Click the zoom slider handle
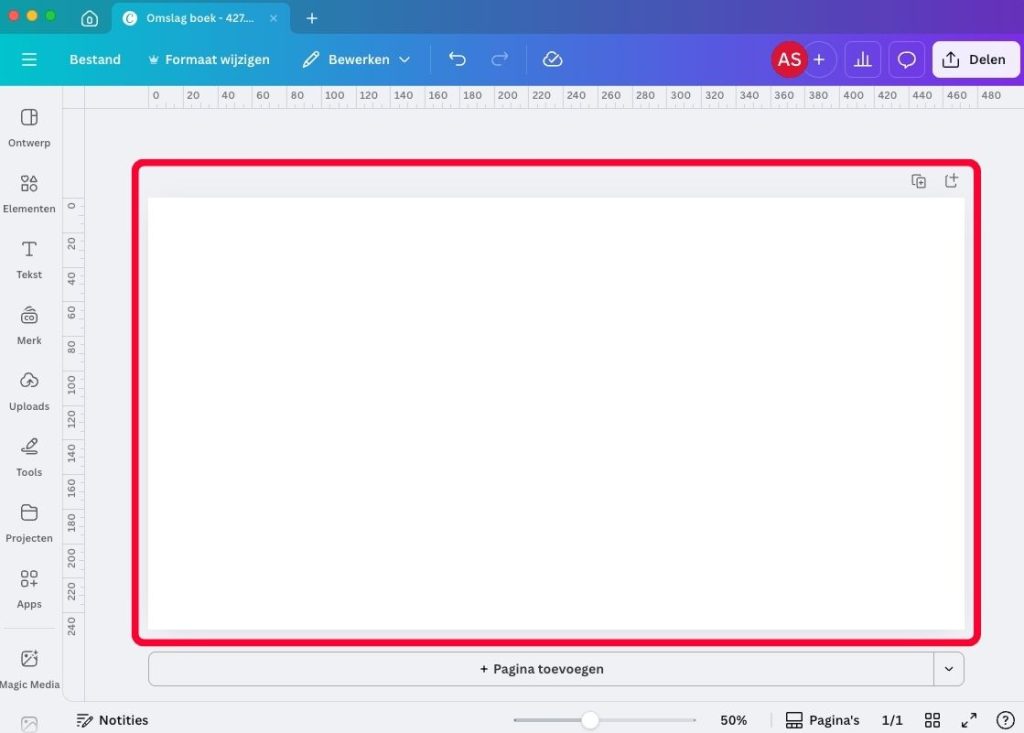The width and height of the screenshot is (1024, 733). coord(590,720)
